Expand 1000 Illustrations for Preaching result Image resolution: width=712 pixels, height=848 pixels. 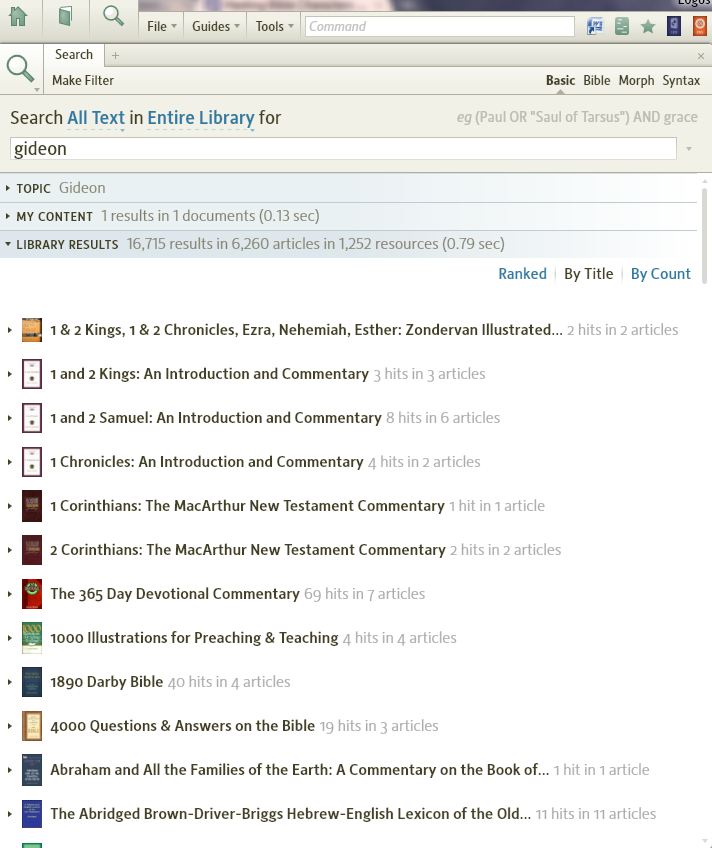9,638
